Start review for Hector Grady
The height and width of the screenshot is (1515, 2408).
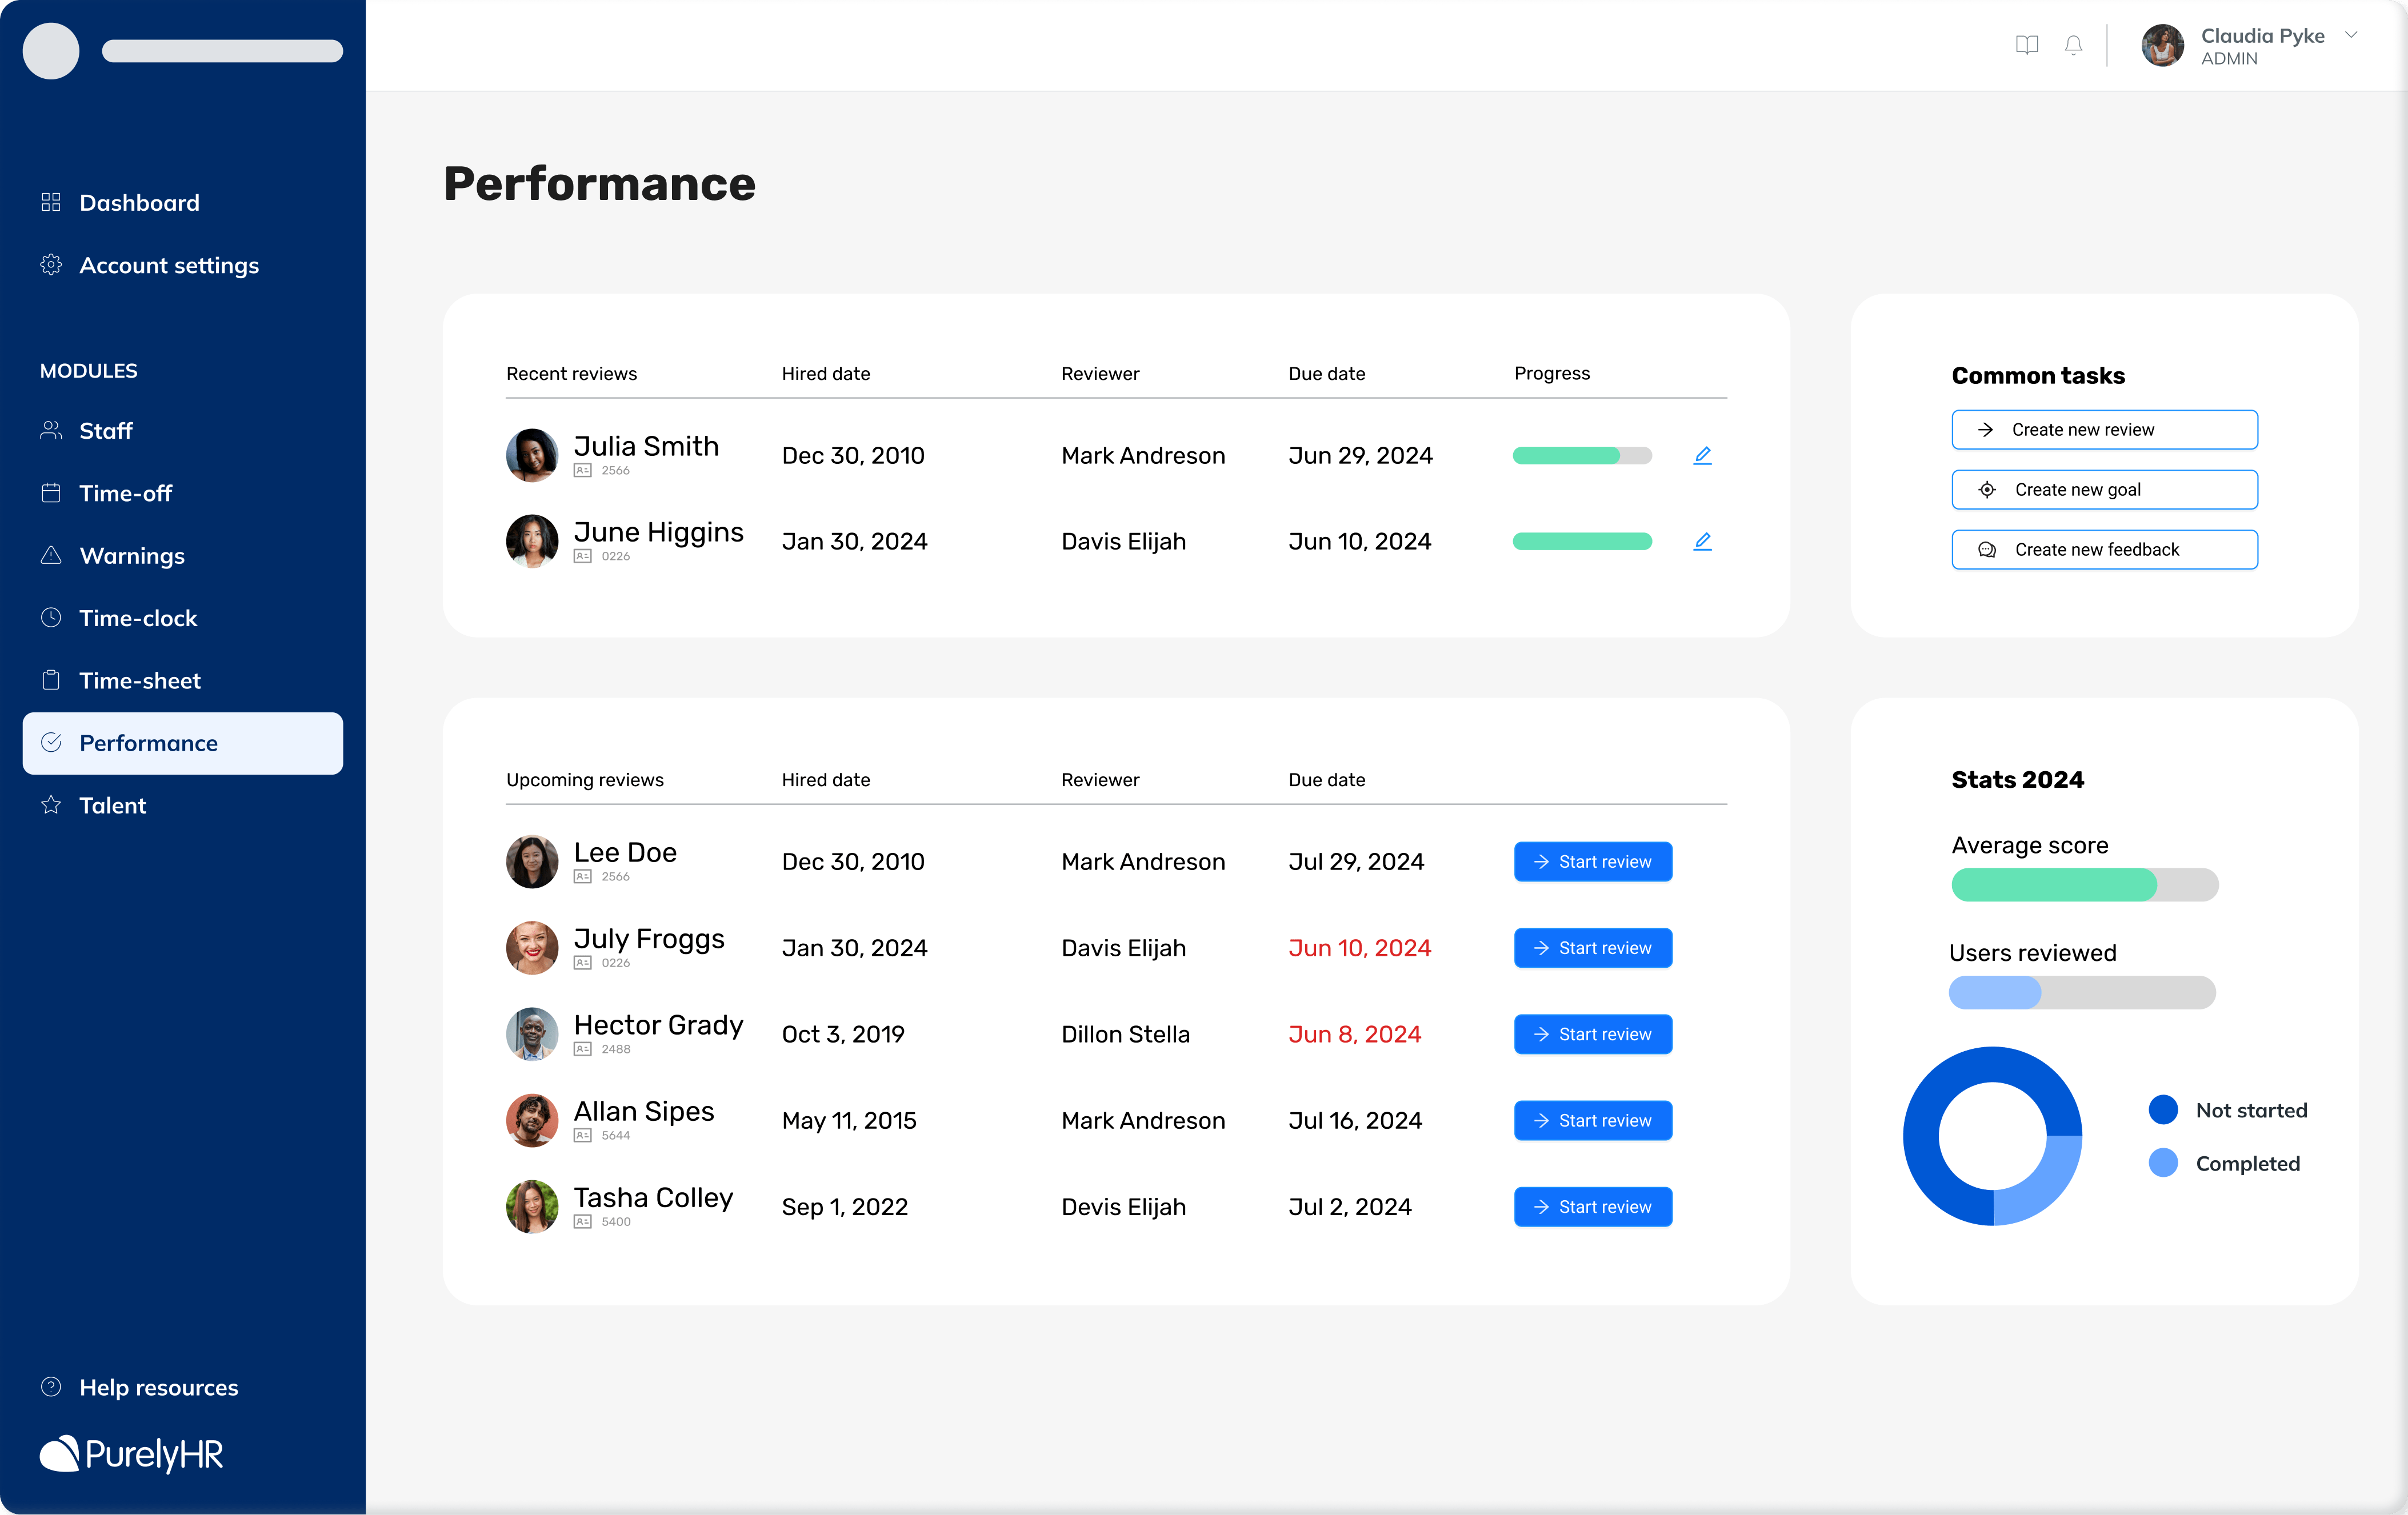coord(1593,1034)
